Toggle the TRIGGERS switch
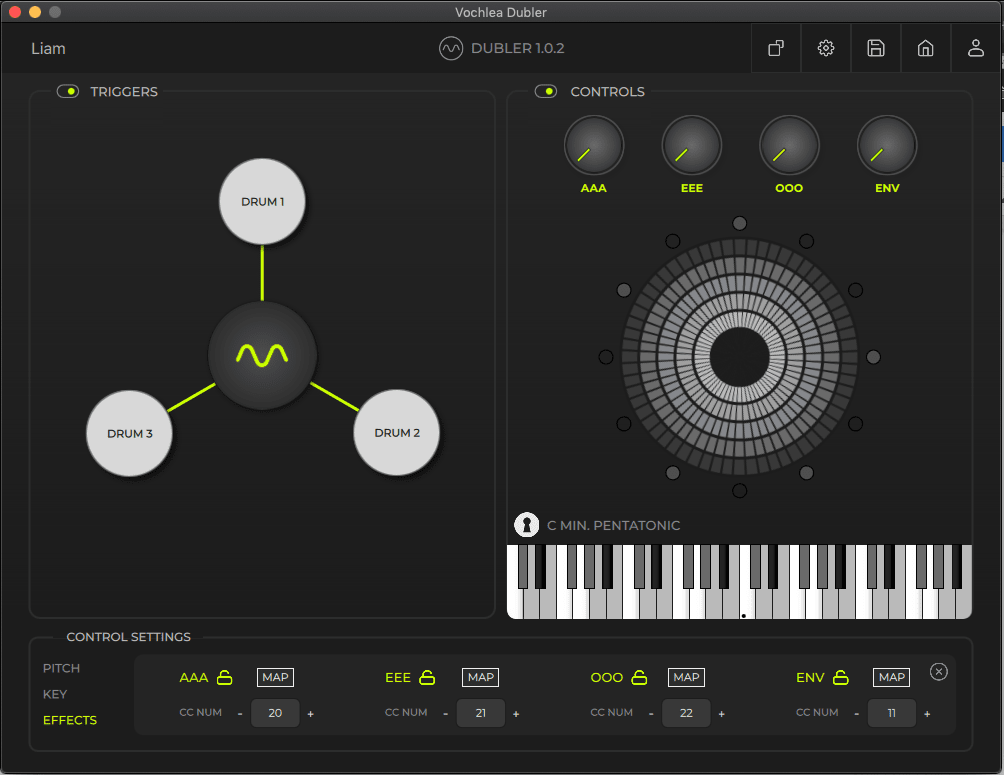This screenshot has height=775, width=1004. tap(68, 92)
